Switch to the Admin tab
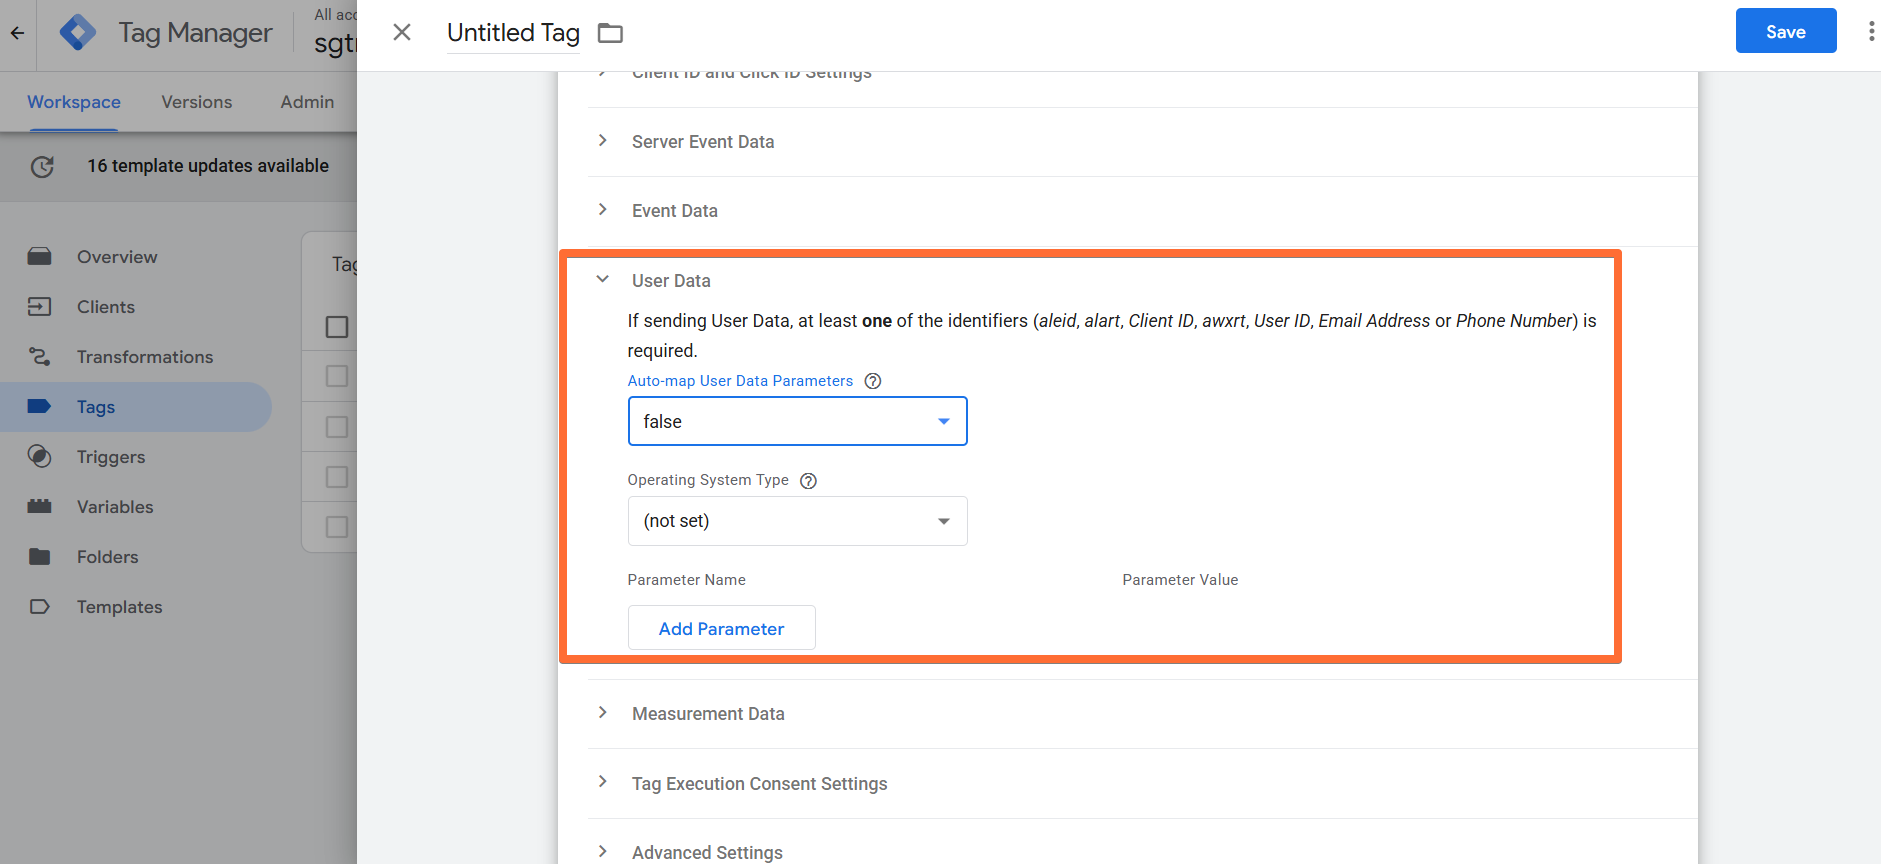Image resolution: width=1881 pixels, height=864 pixels. tap(307, 102)
